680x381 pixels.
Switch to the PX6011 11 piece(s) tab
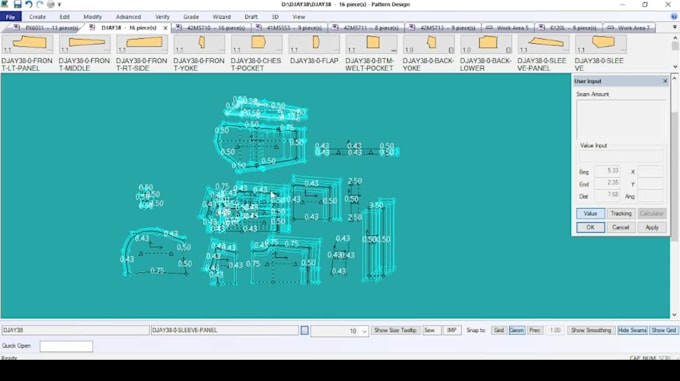[x=46, y=28]
